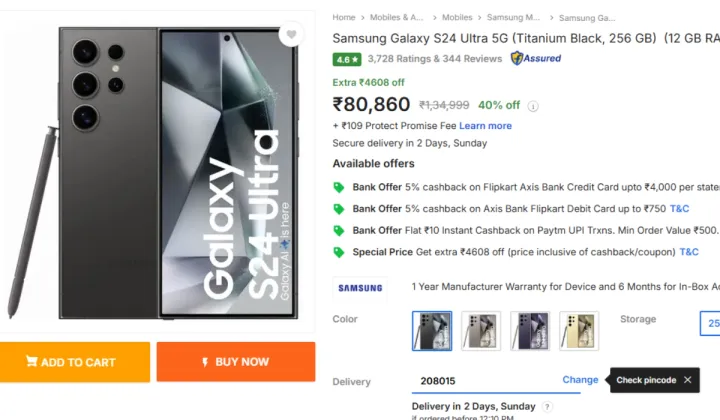Go to Home in the breadcrumb
The width and height of the screenshot is (720, 420).
344,17
